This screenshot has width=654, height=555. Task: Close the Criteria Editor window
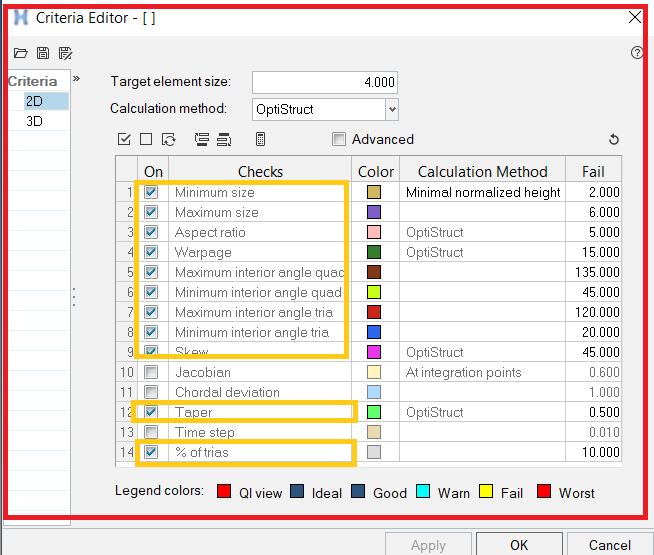click(x=635, y=17)
